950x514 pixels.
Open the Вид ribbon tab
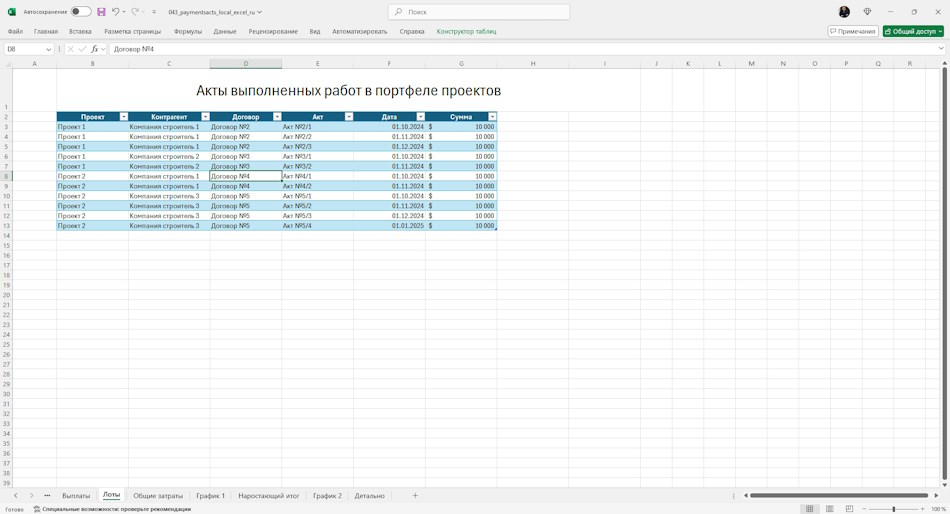(x=315, y=31)
